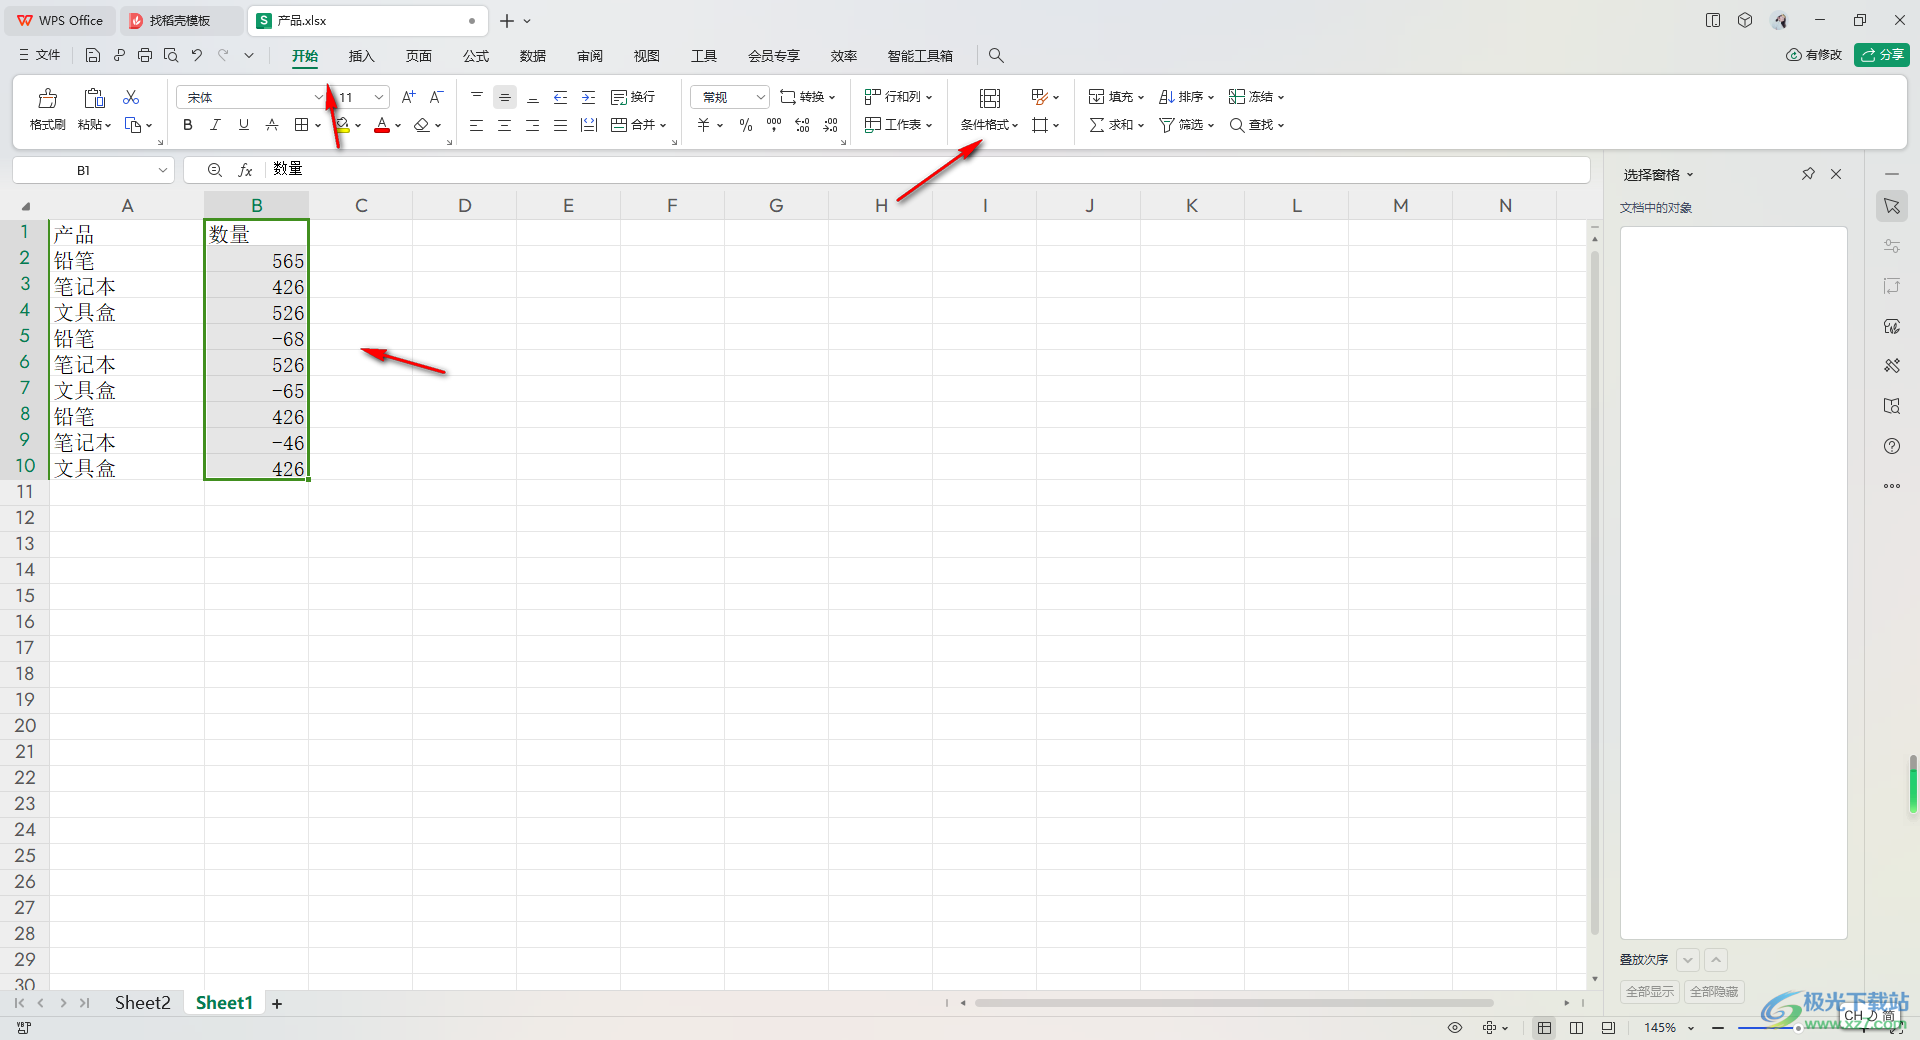This screenshot has height=1040, width=1920.
Task: Switch to the Insert (插入) tab
Action: click(361, 56)
